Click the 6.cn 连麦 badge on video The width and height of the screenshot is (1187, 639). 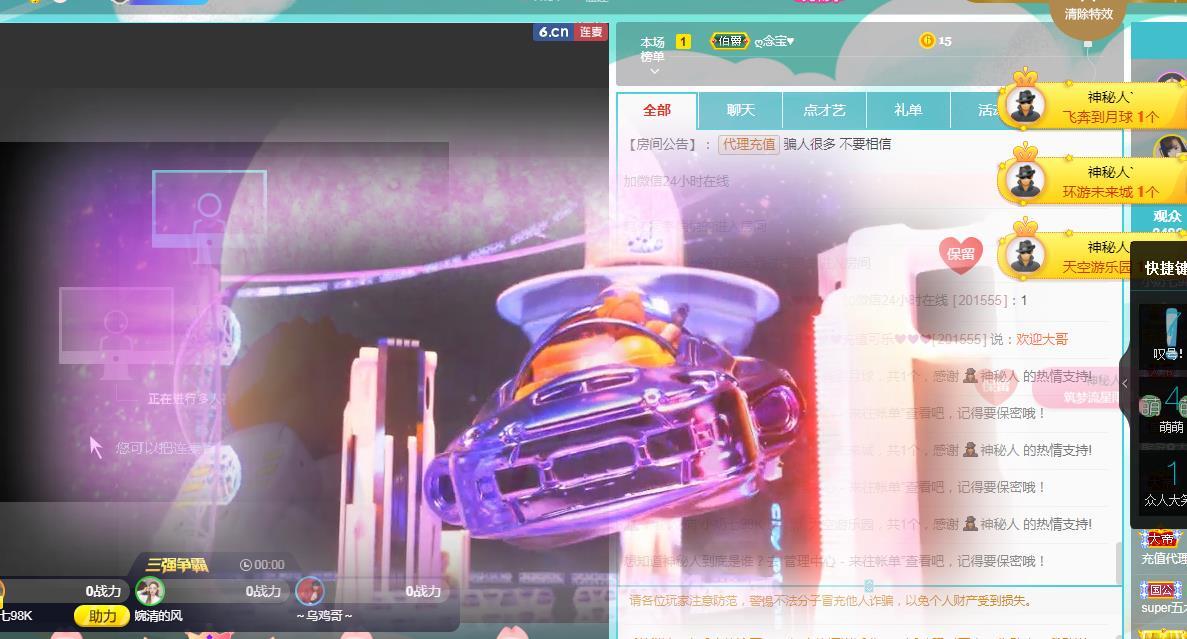571,32
